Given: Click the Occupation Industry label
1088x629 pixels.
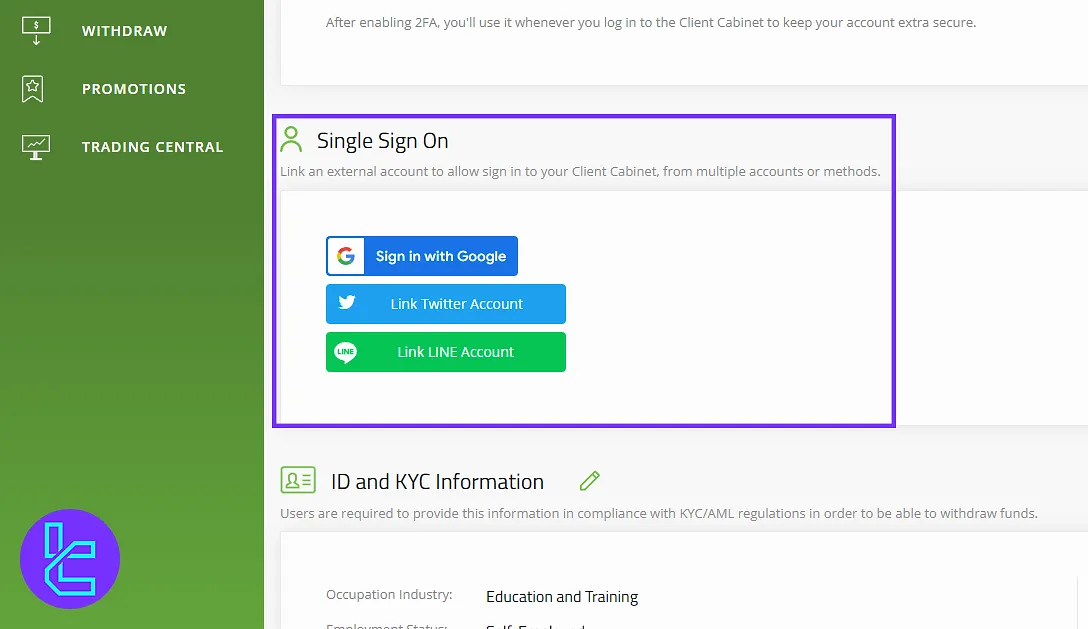Looking at the screenshot, I should [x=389, y=595].
